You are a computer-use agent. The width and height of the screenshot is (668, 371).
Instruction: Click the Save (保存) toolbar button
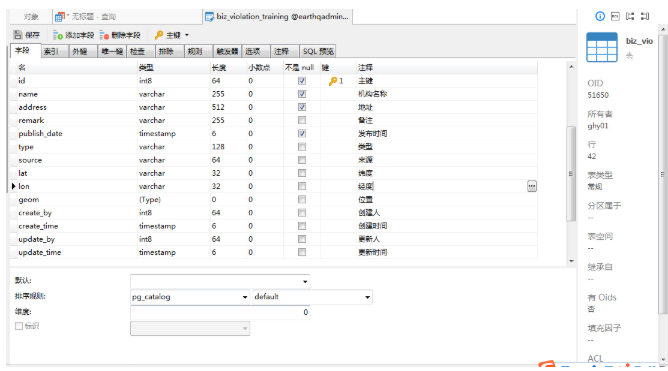tap(27, 35)
